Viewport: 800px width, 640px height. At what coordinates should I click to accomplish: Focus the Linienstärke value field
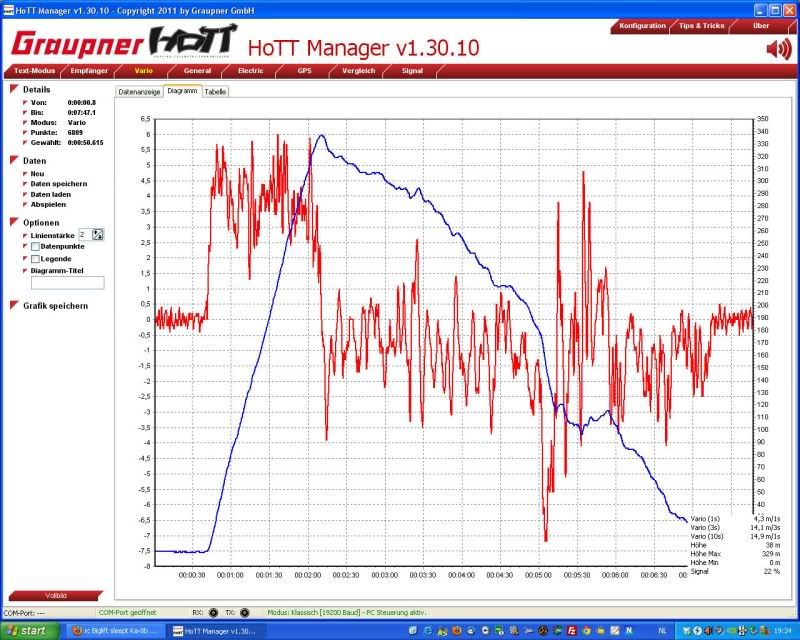pyautogui.click(x=85, y=235)
